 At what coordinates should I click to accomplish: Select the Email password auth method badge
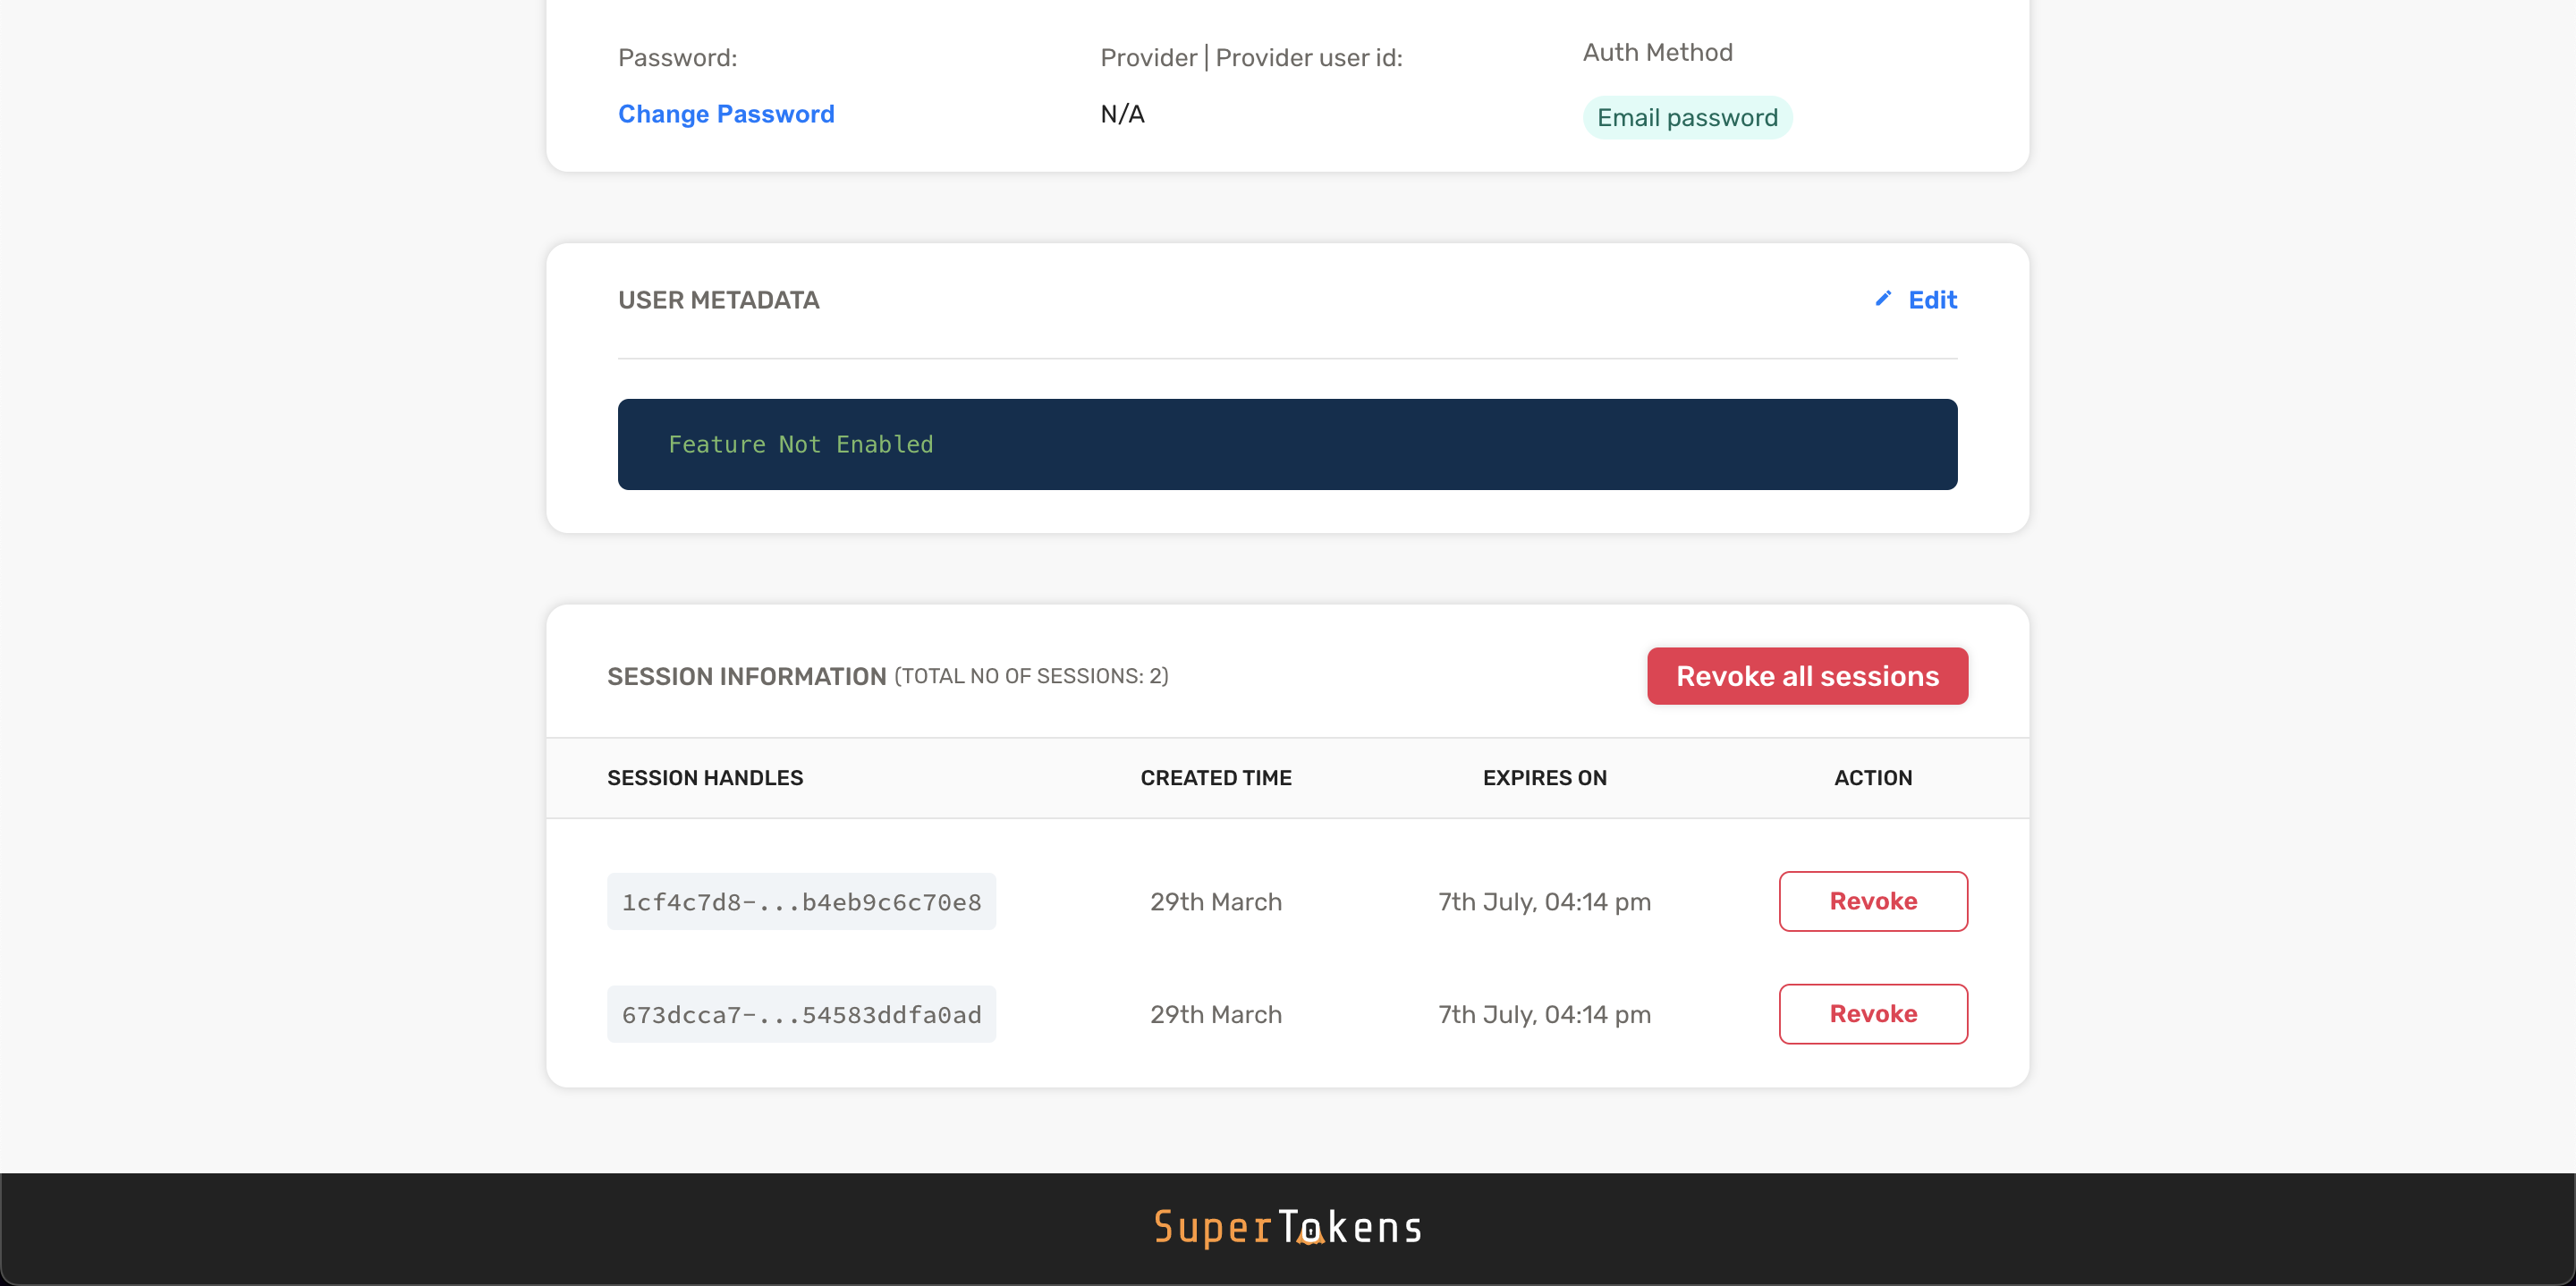pos(1687,117)
